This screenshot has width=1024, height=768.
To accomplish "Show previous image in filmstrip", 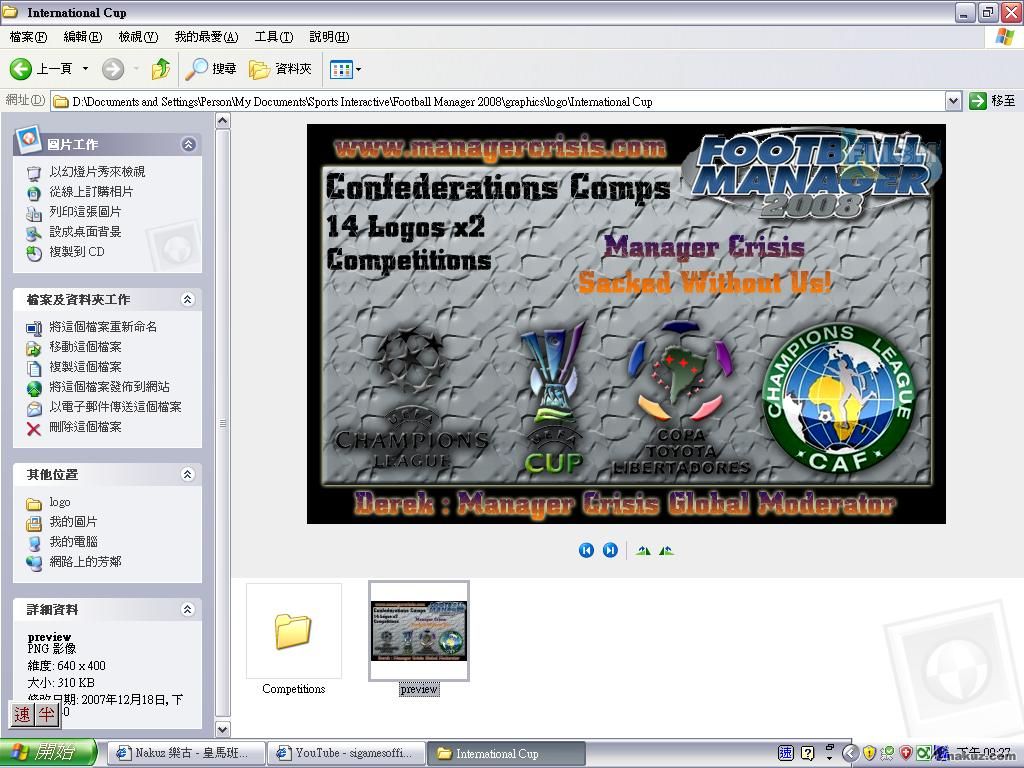I will point(586,551).
